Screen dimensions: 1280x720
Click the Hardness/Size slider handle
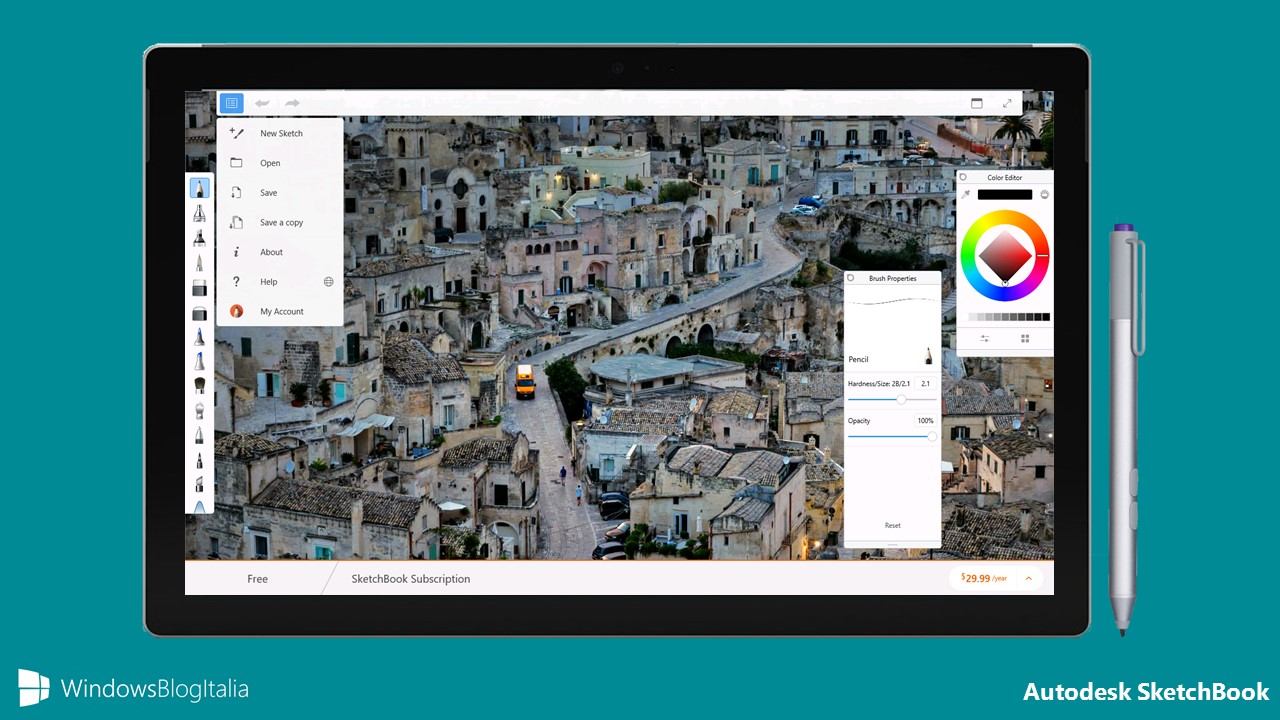[x=901, y=399]
